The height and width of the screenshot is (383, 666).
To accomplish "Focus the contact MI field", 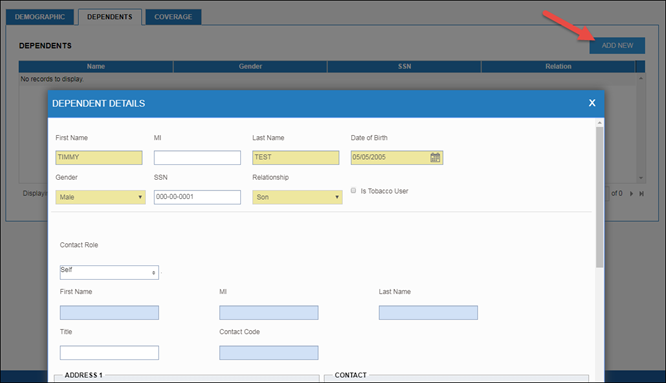I will (269, 313).
